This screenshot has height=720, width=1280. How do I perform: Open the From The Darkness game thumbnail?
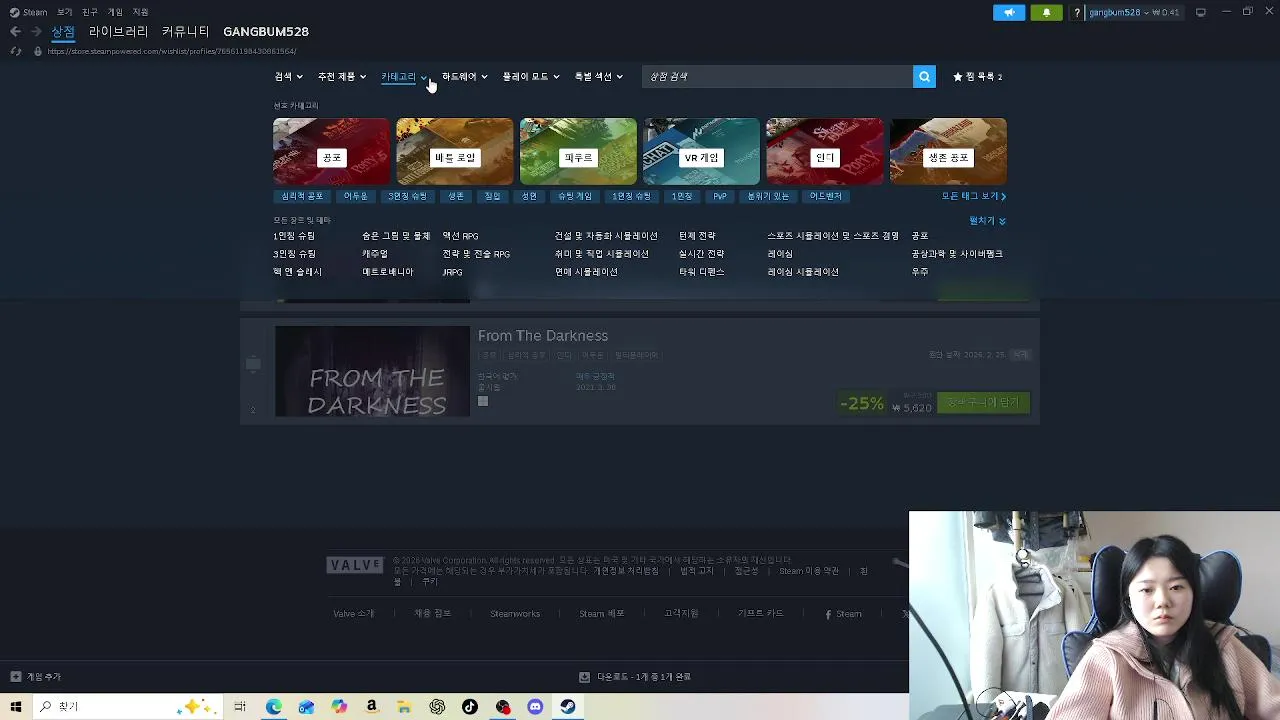[x=372, y=371]
